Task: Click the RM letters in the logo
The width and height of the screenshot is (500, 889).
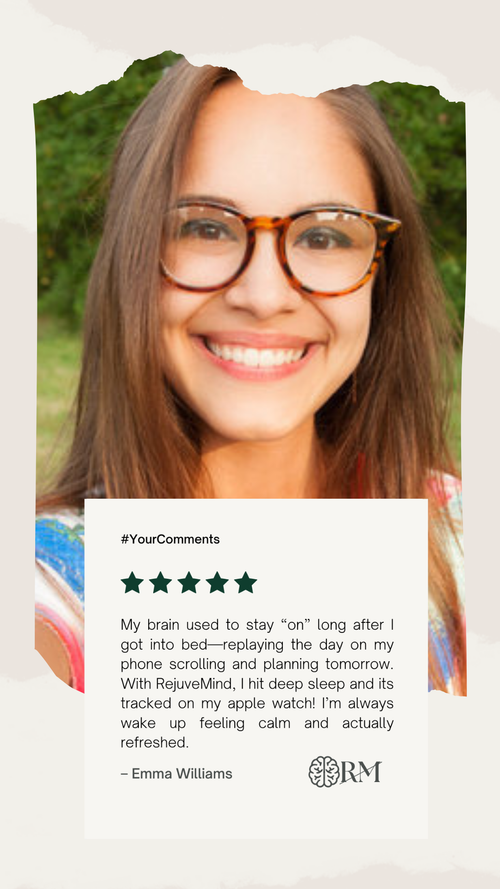Action: (x=361, y=772)
